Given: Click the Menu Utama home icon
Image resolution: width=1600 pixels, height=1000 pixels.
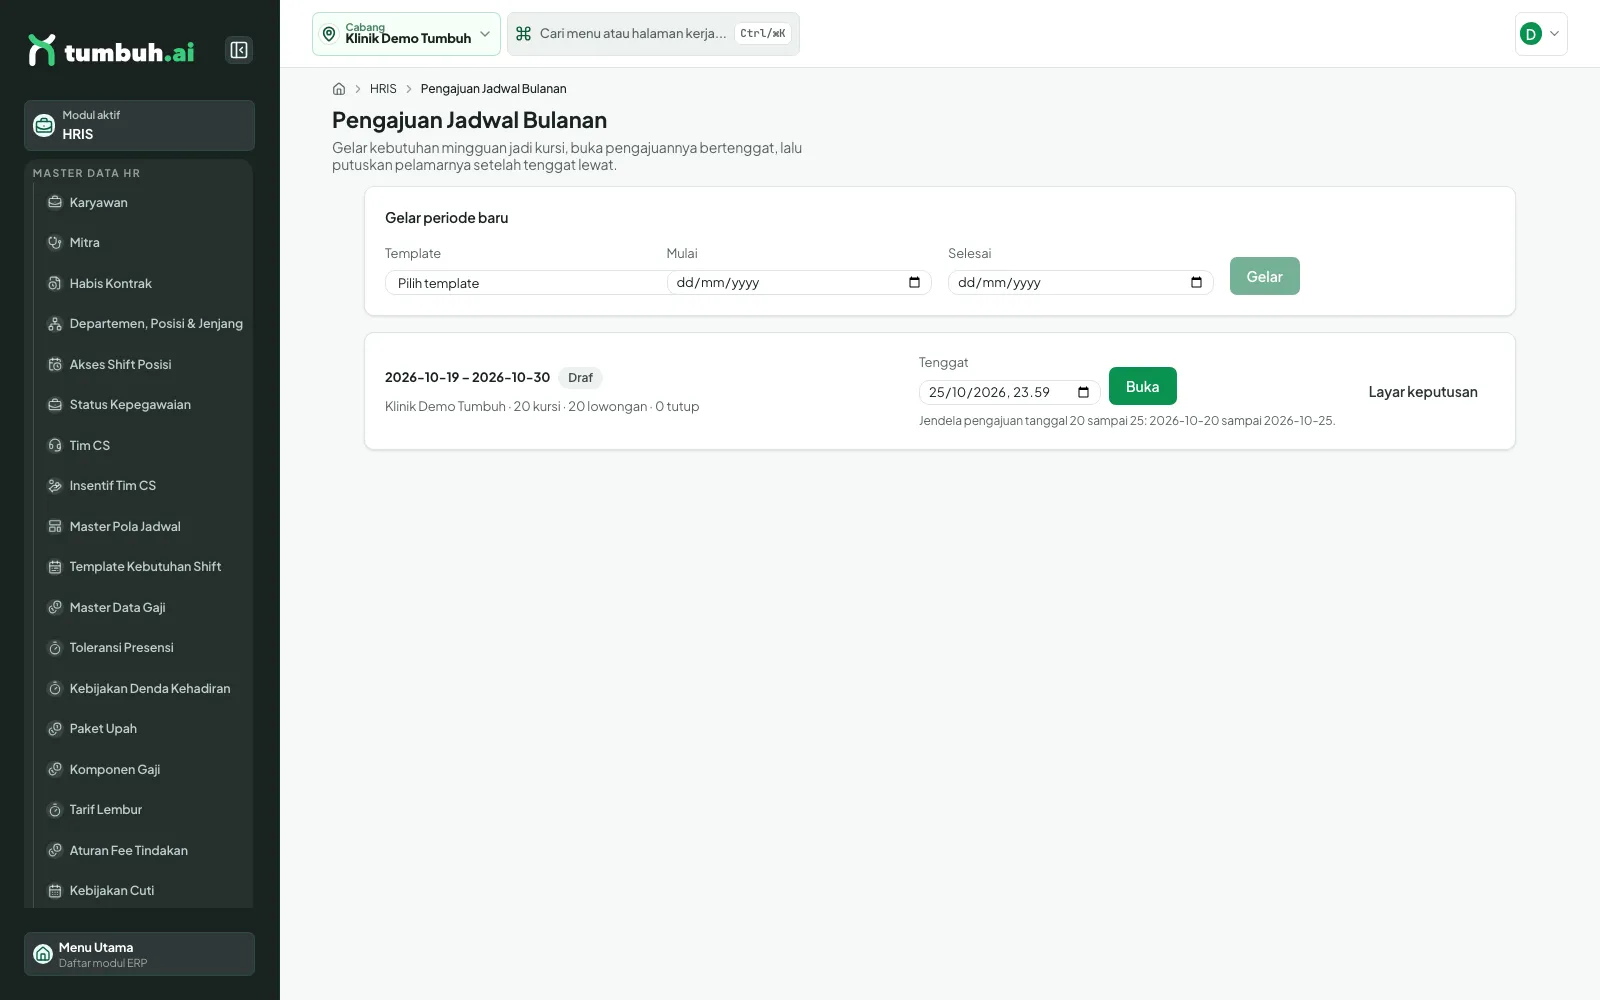Looking at the screenshot, I should pyautogui.click(x=43, y=954).
